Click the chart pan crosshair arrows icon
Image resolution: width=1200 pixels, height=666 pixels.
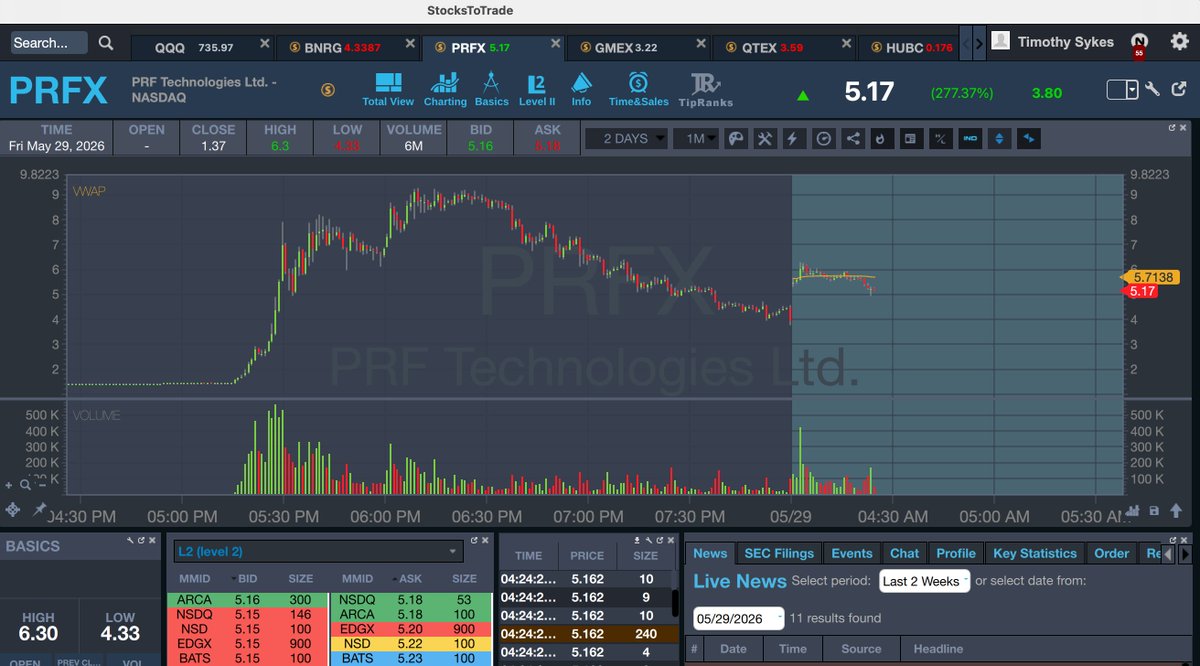click(11, 509)
